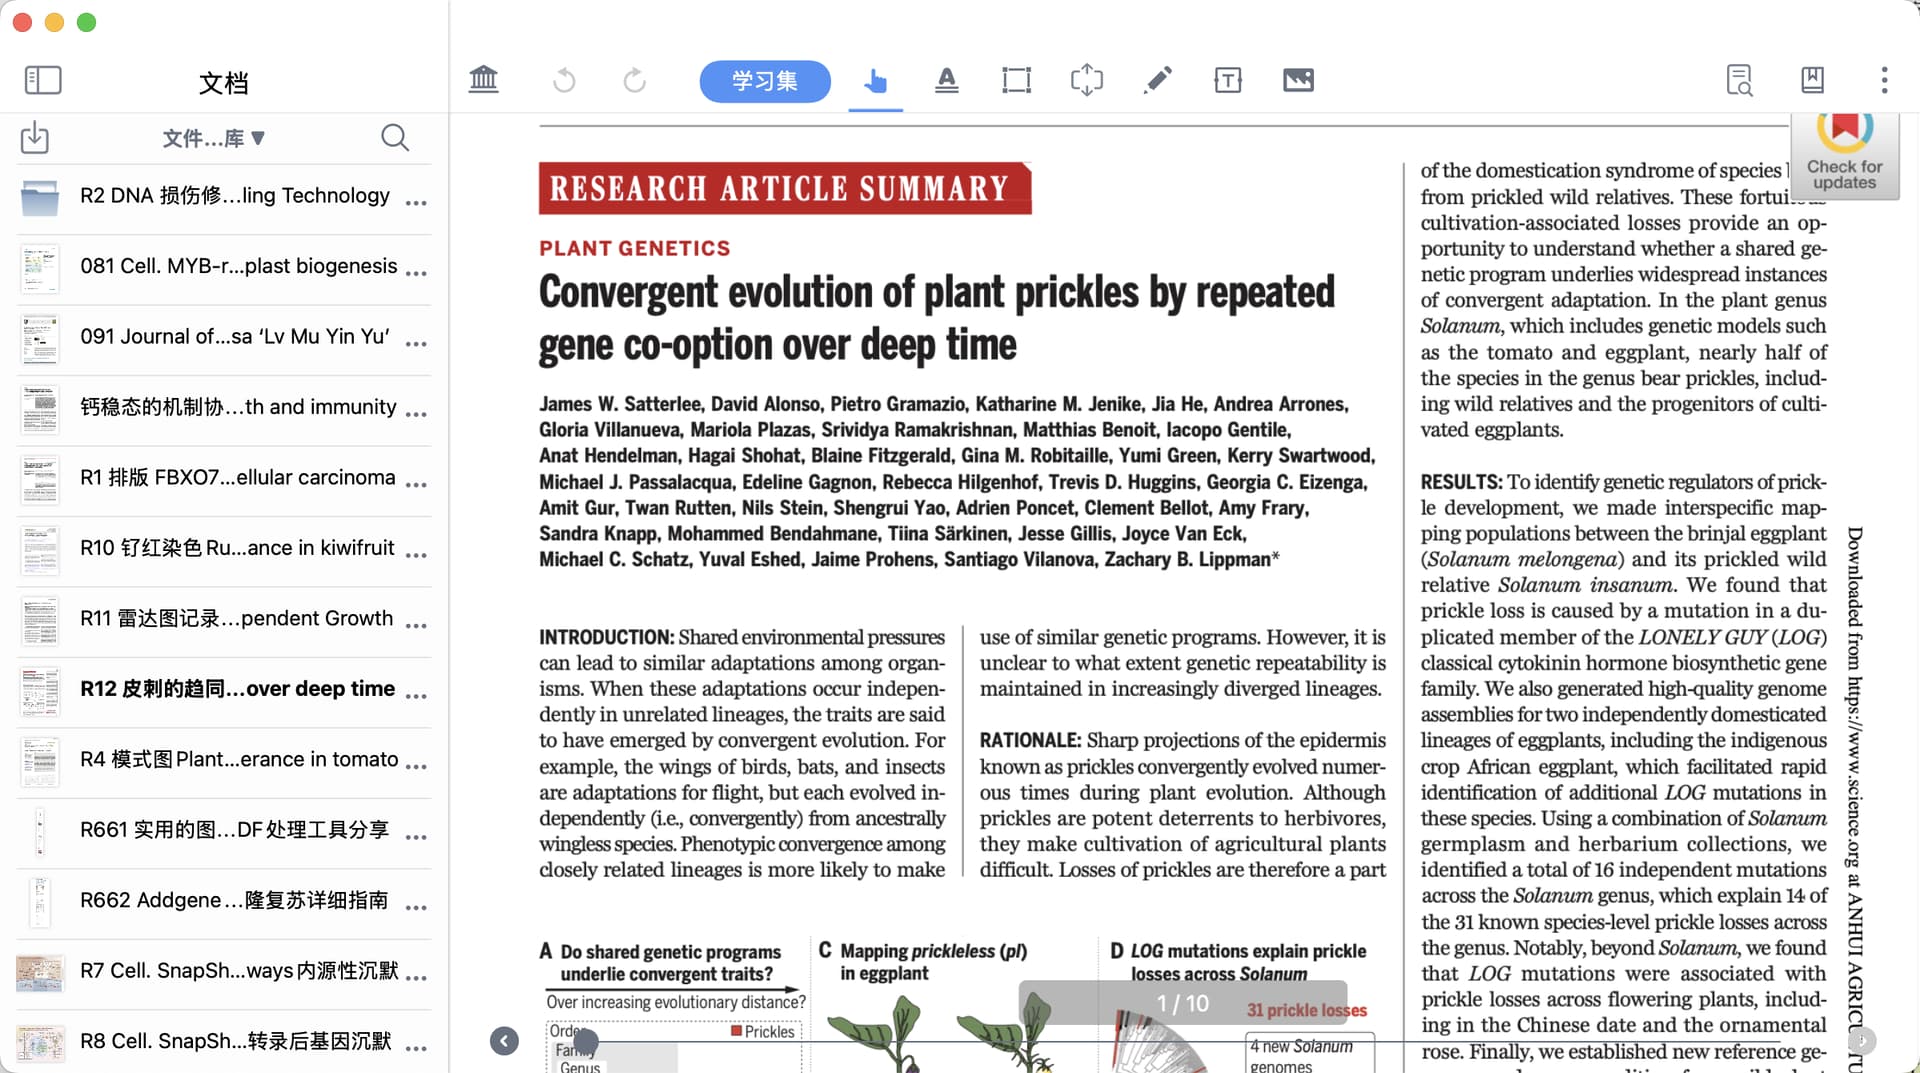
Task: Select the rectangle selection tool
Action: [1016, 80]
